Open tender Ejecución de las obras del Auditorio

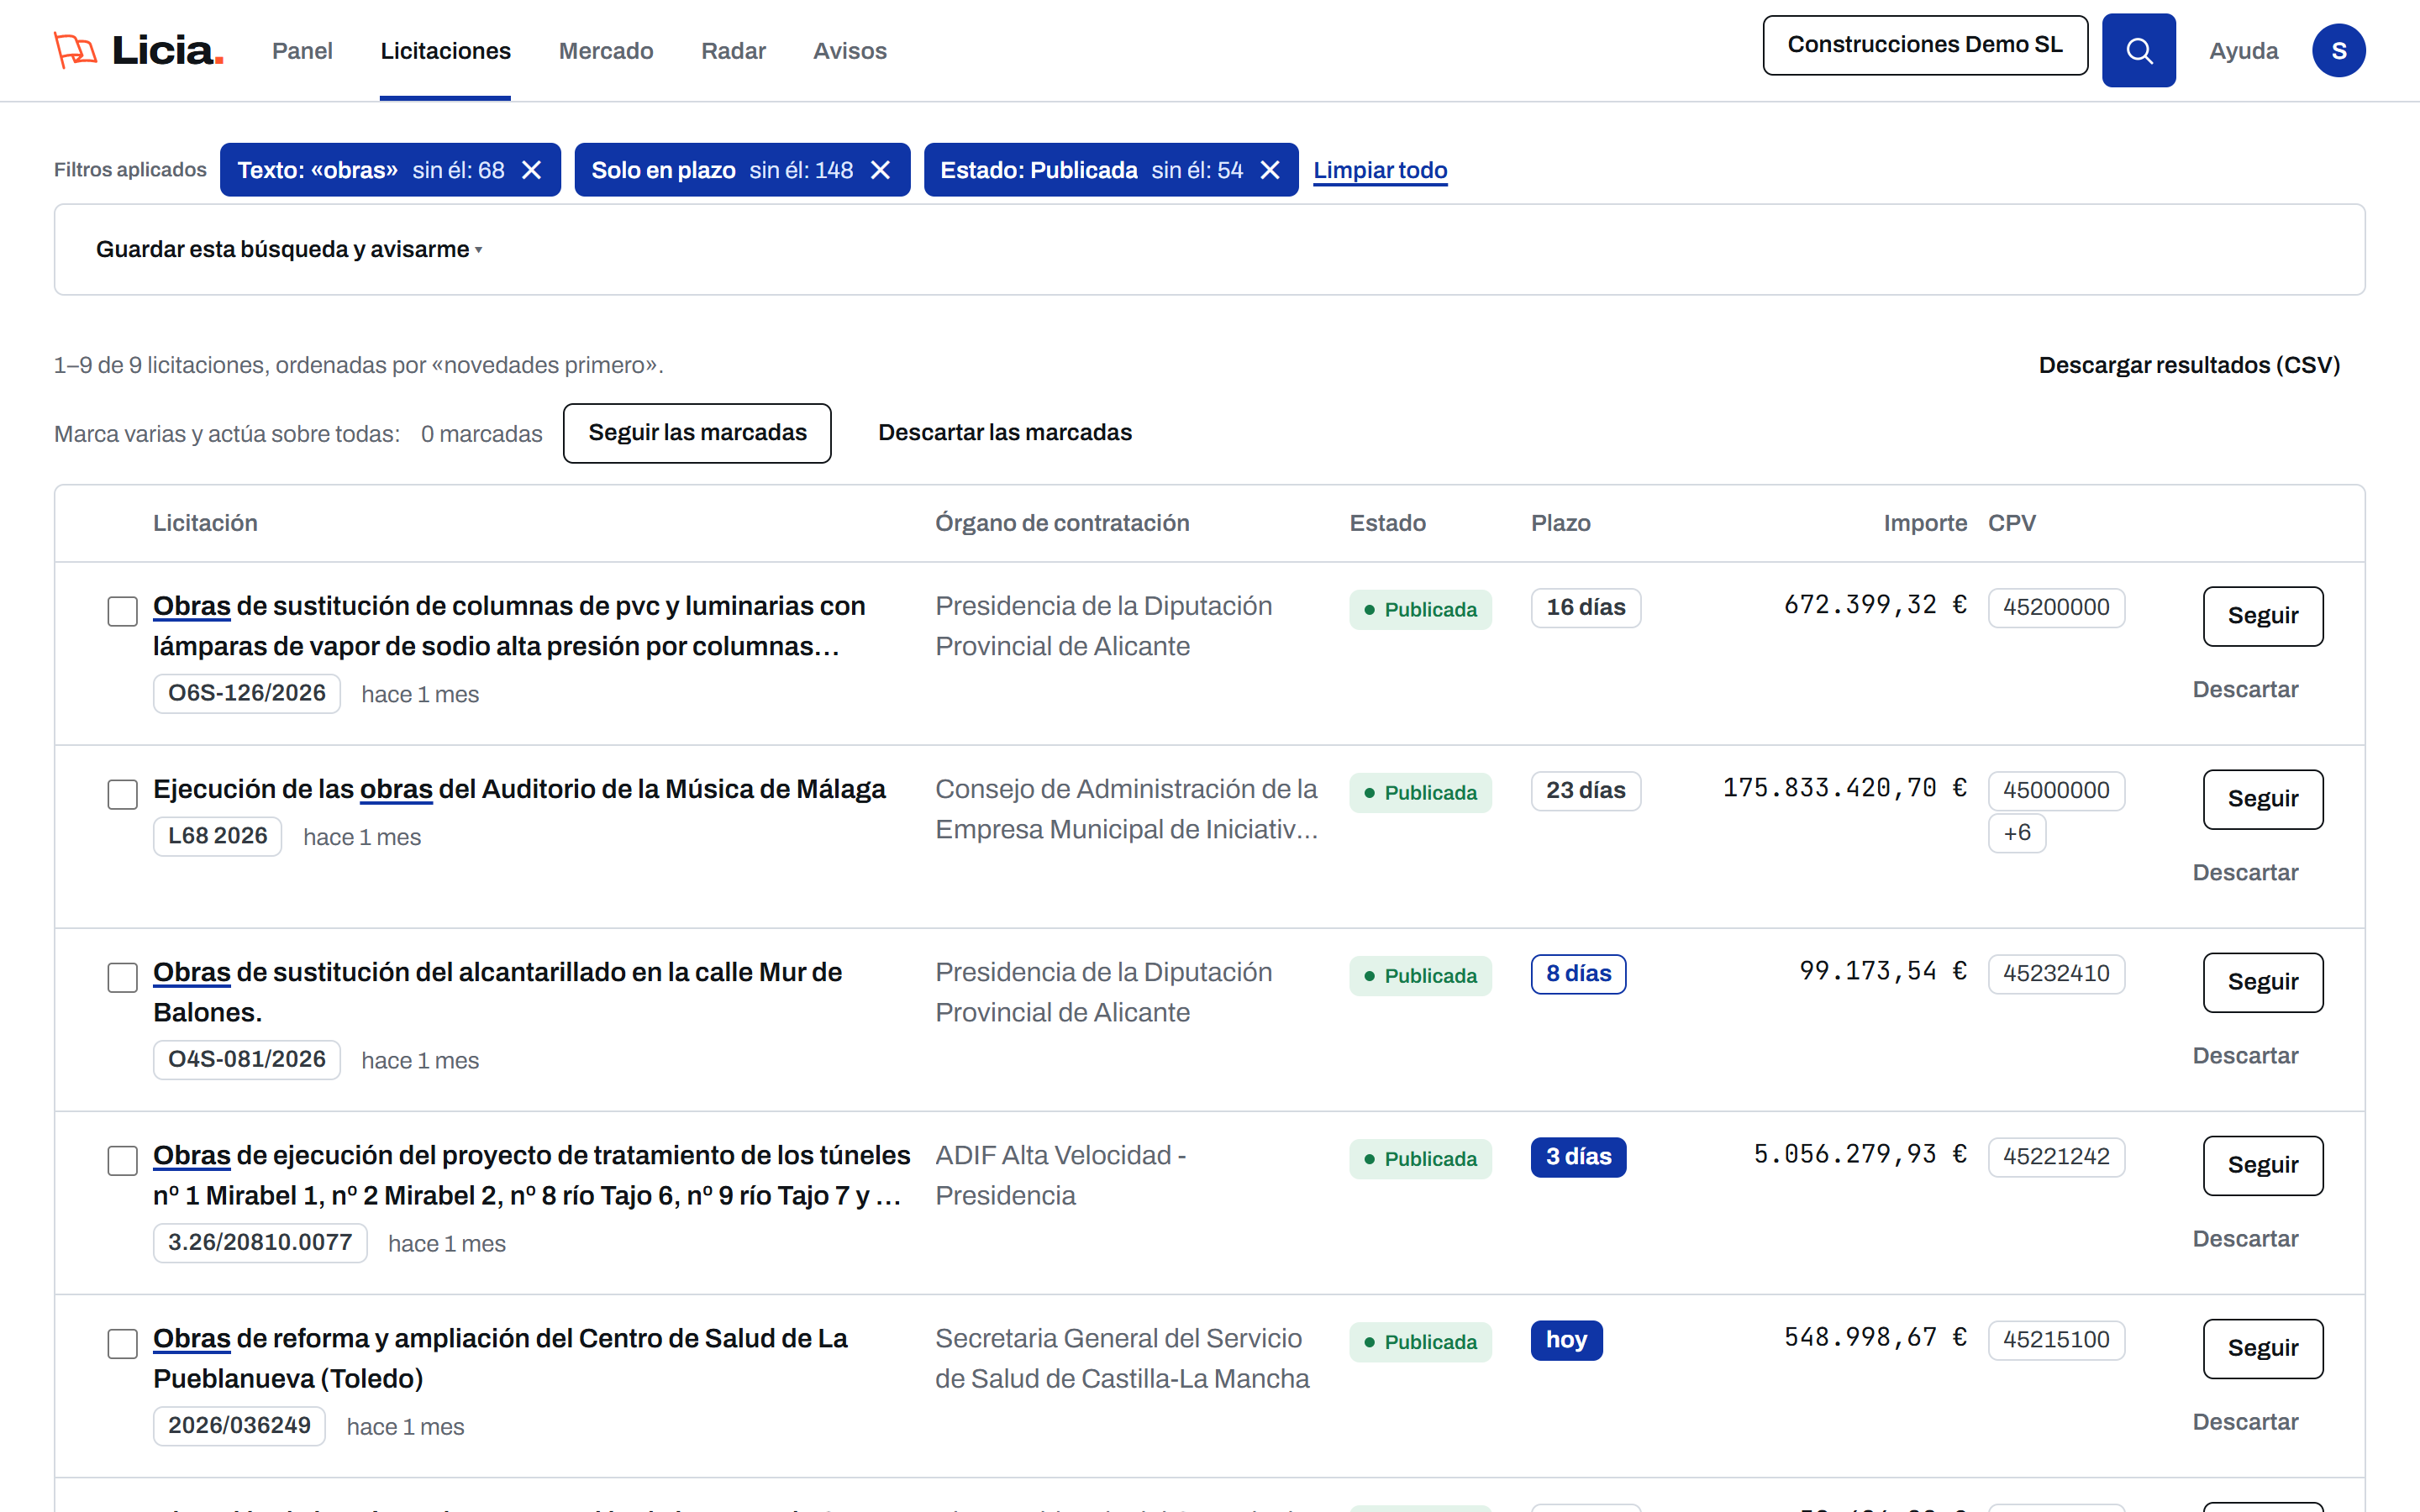(x=519, y=789)
